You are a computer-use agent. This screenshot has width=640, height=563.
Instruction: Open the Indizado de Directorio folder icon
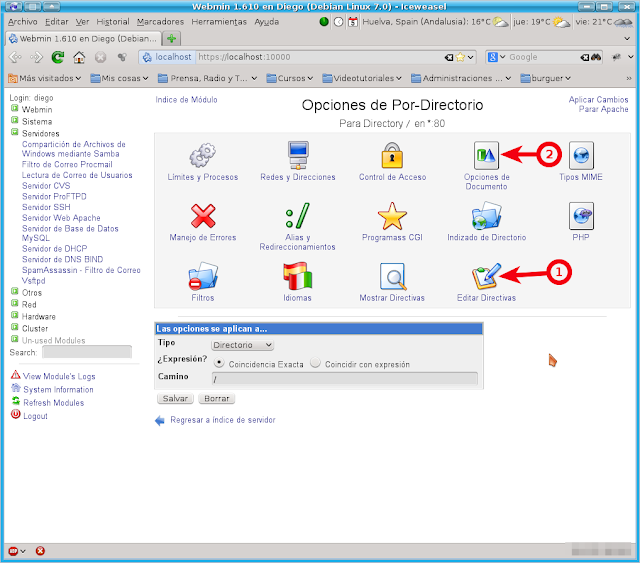pyautogui.click(x=486, y=216)
